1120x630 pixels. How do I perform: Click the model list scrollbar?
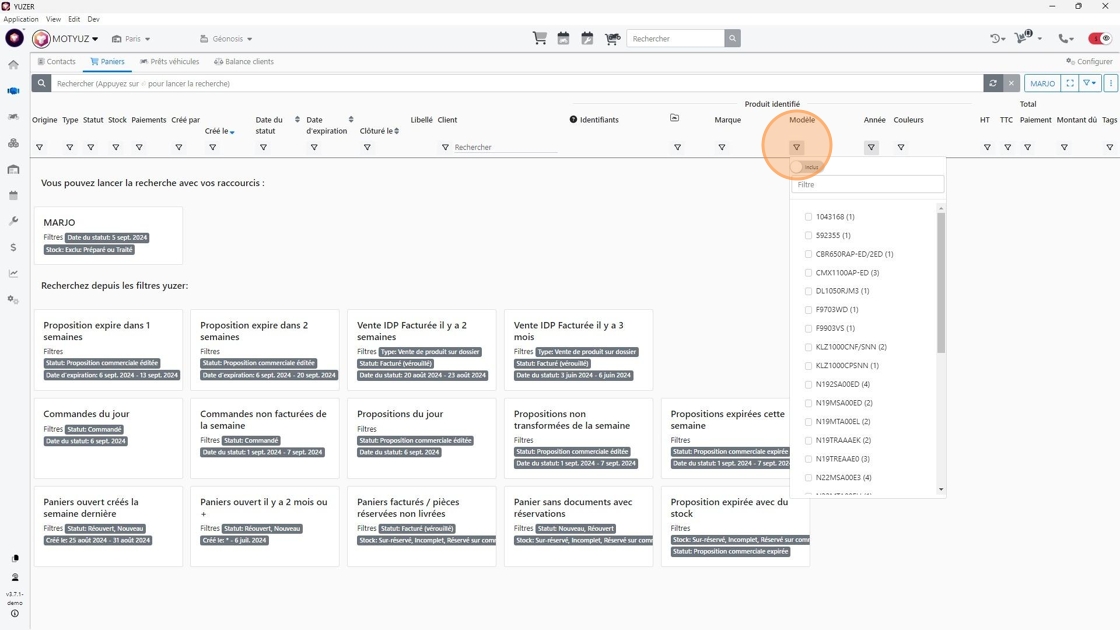coord(941,282)
